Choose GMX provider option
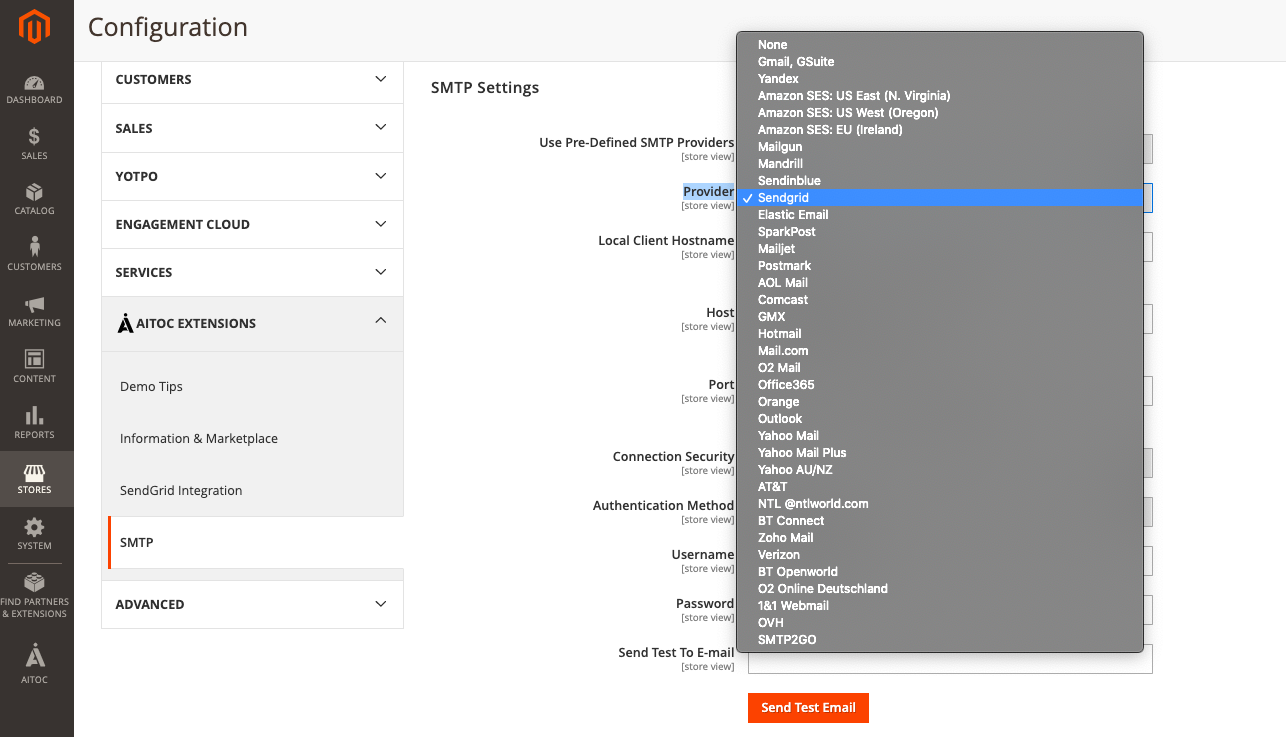This screenshot has height=737, width=1286. pos(940,317)
